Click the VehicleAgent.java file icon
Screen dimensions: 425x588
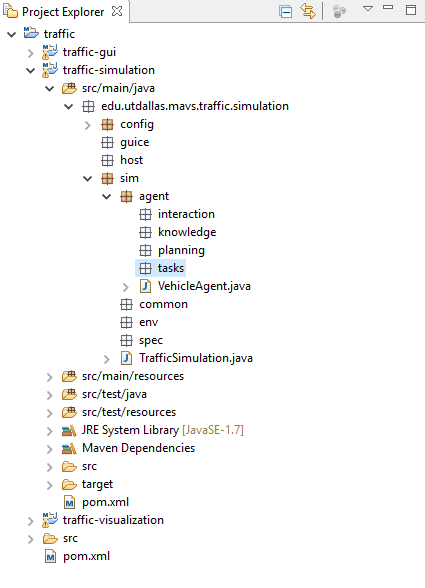click(x=145, y=286)
